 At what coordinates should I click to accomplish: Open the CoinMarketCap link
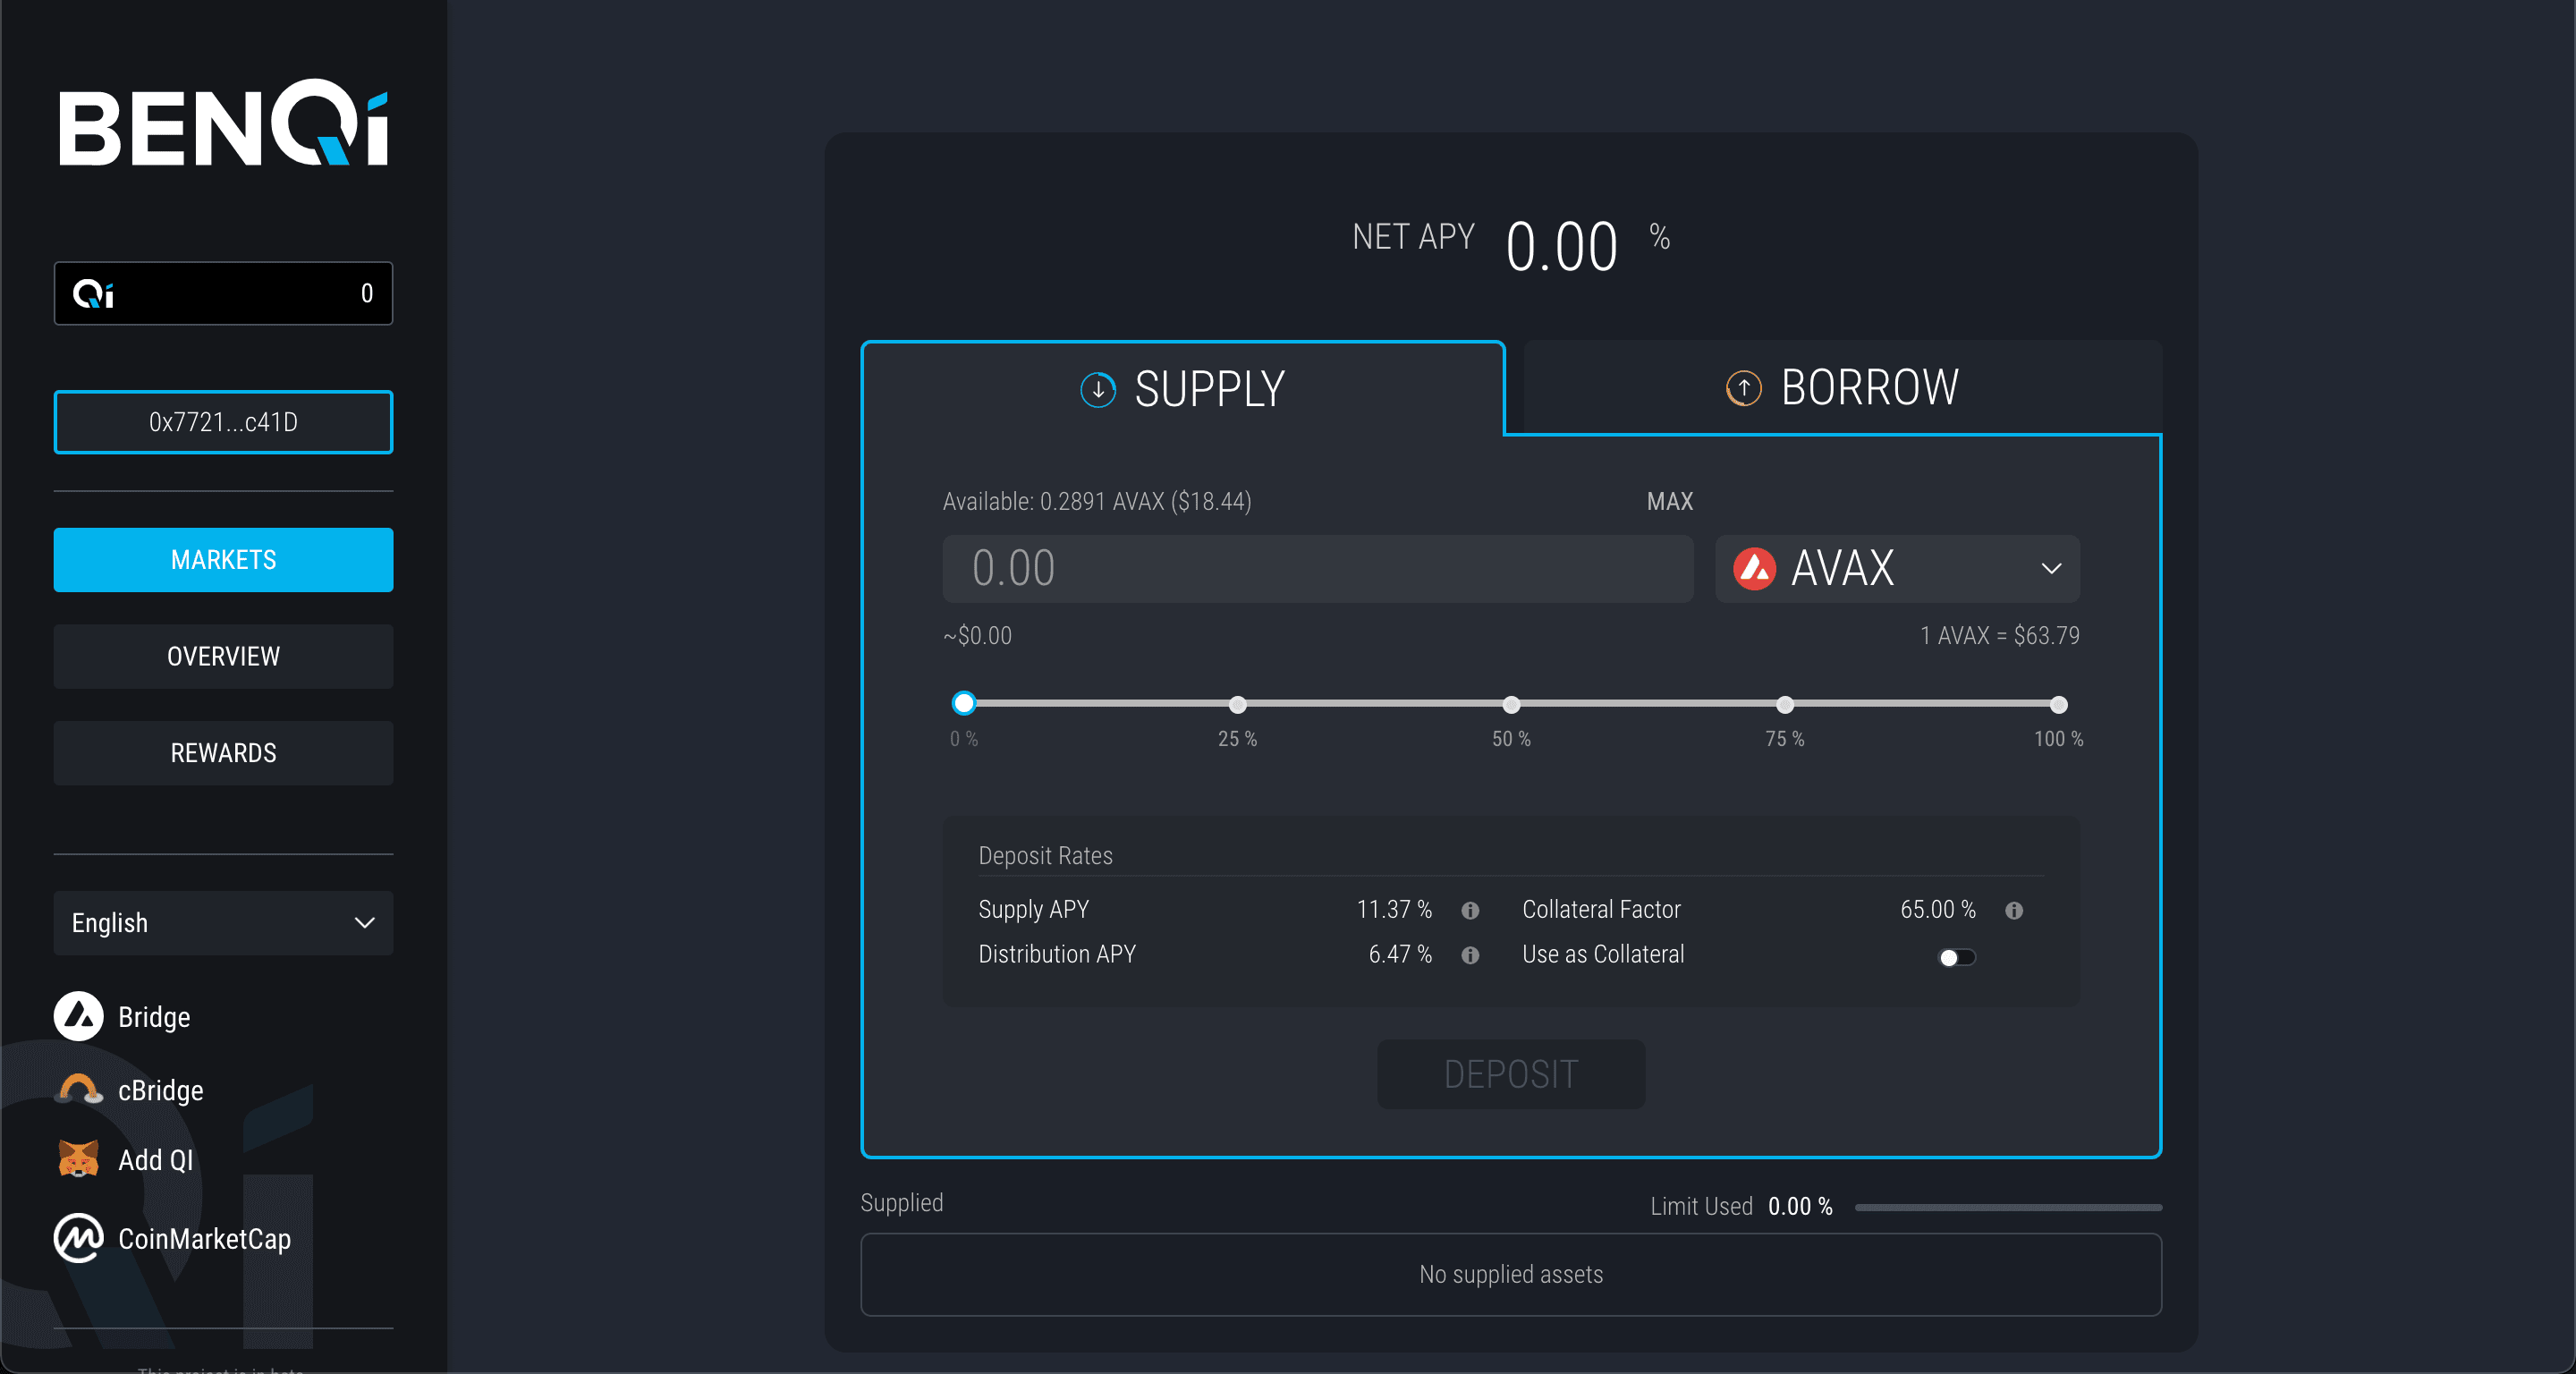(204, 1239)
